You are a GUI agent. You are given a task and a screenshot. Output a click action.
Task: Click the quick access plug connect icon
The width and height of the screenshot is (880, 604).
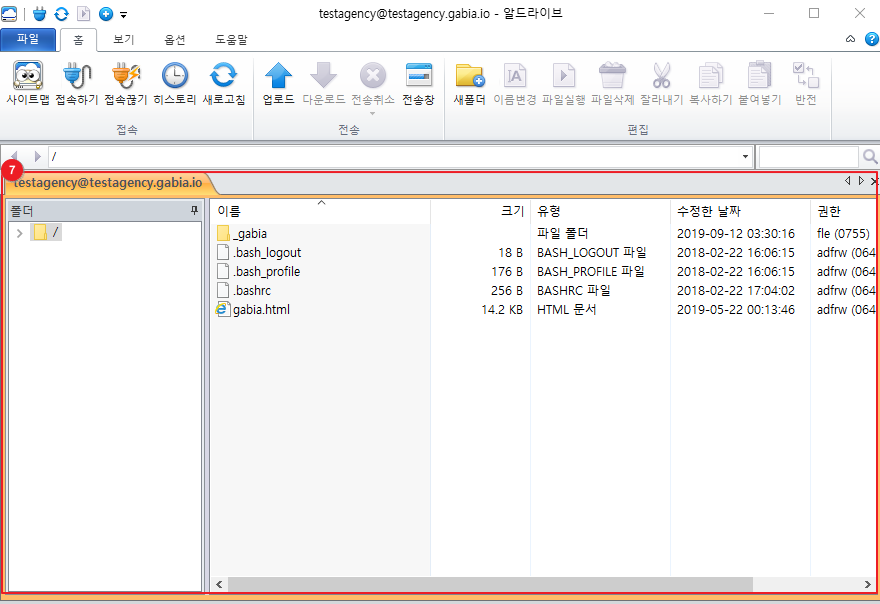[x=39, y=13]
